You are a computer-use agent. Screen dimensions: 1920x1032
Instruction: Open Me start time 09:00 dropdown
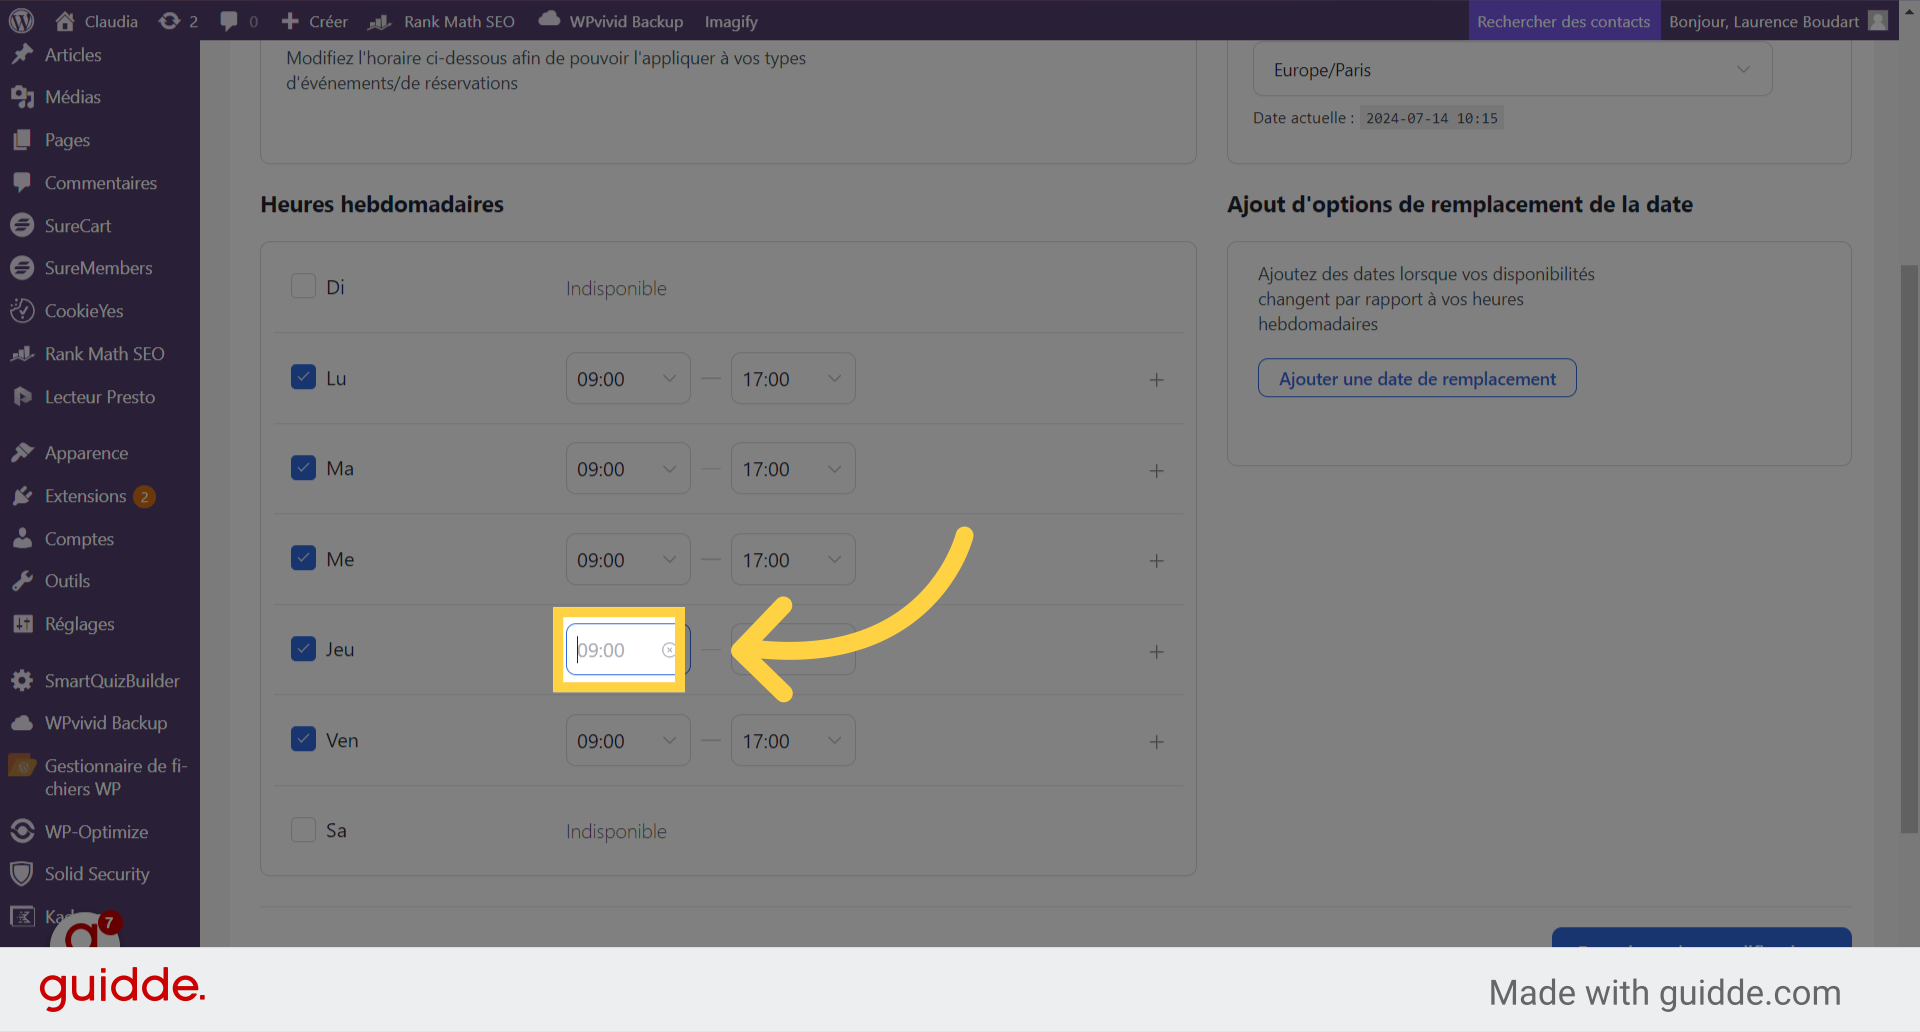pos(628,560)
